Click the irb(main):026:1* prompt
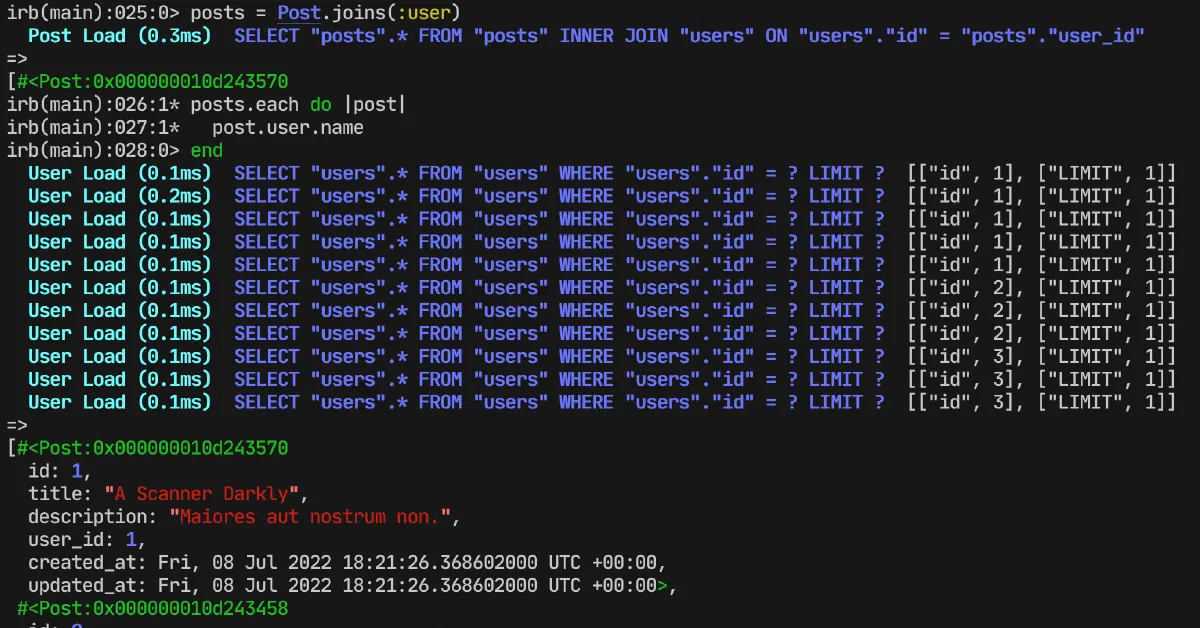This screenshot has width=1200, height=628. [x=93, y=105]
